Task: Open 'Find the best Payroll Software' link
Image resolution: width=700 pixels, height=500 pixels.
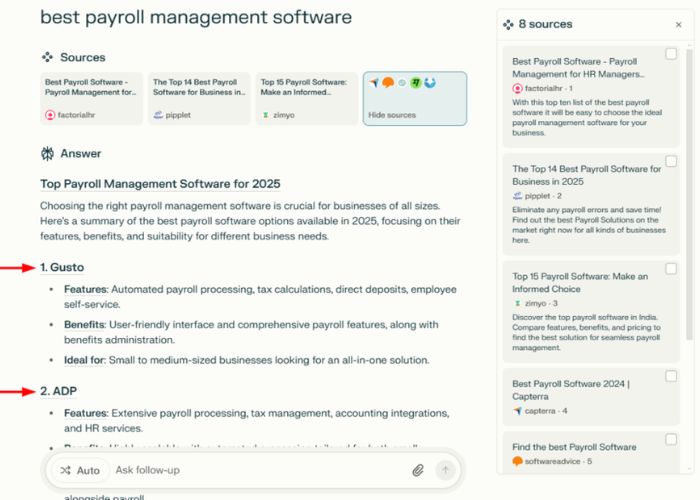Action: (x=574, y=447)
